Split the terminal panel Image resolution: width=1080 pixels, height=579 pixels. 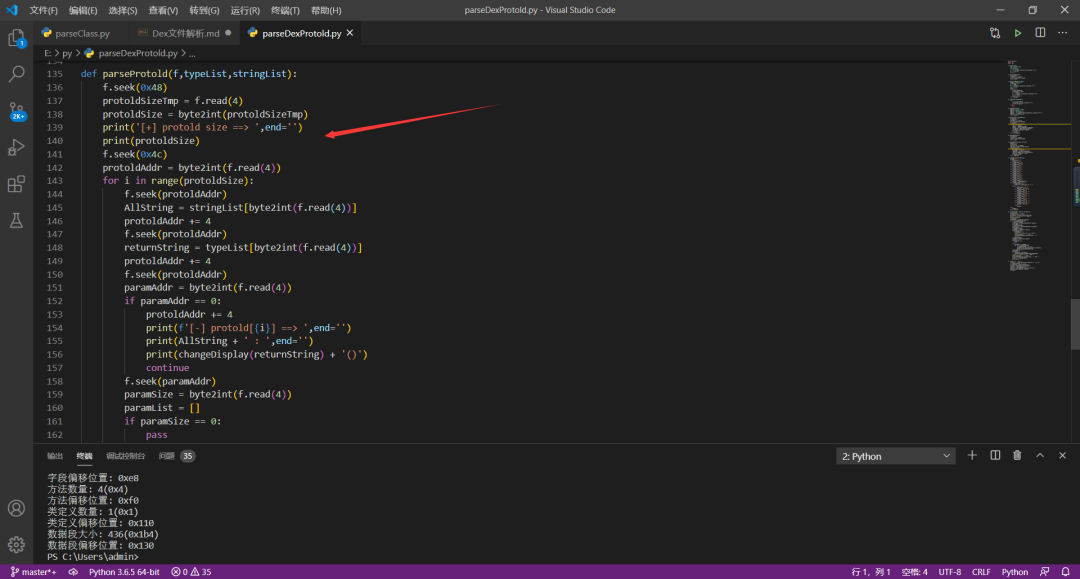coord(995,456)
